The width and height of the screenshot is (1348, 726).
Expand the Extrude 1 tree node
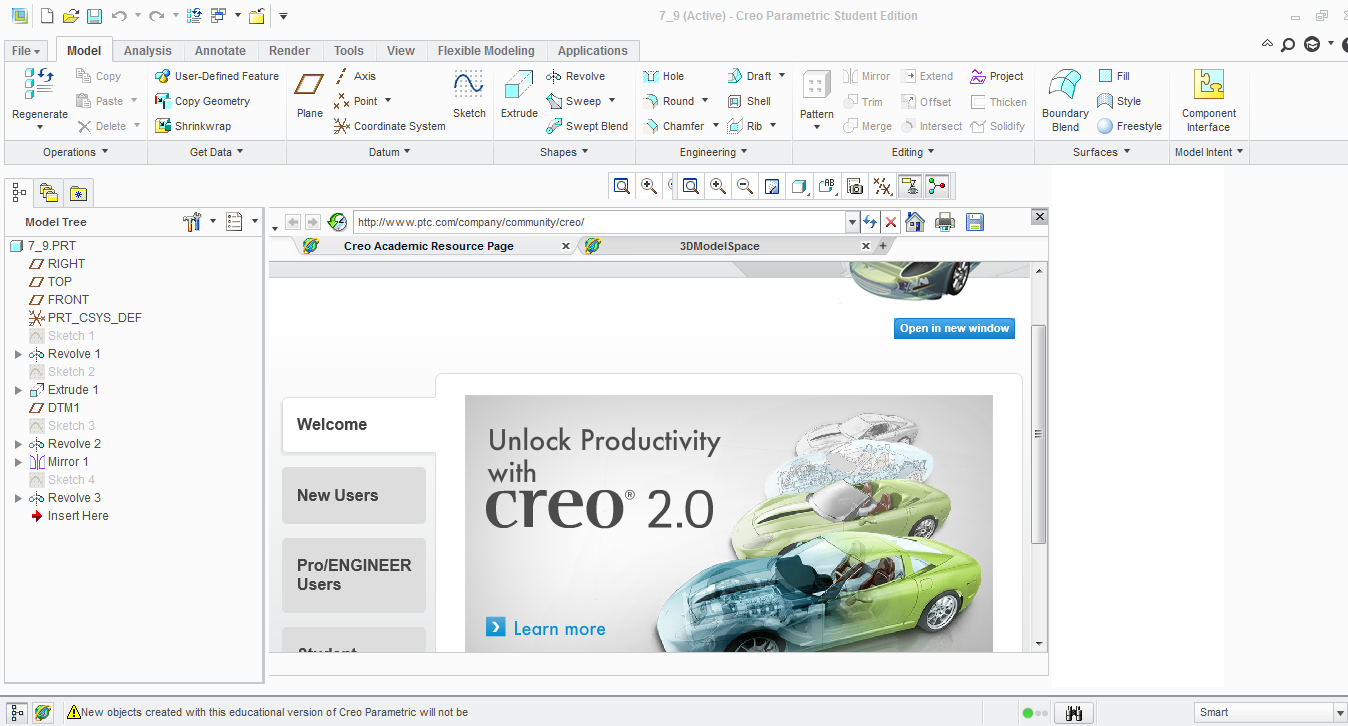click(18, 390)
